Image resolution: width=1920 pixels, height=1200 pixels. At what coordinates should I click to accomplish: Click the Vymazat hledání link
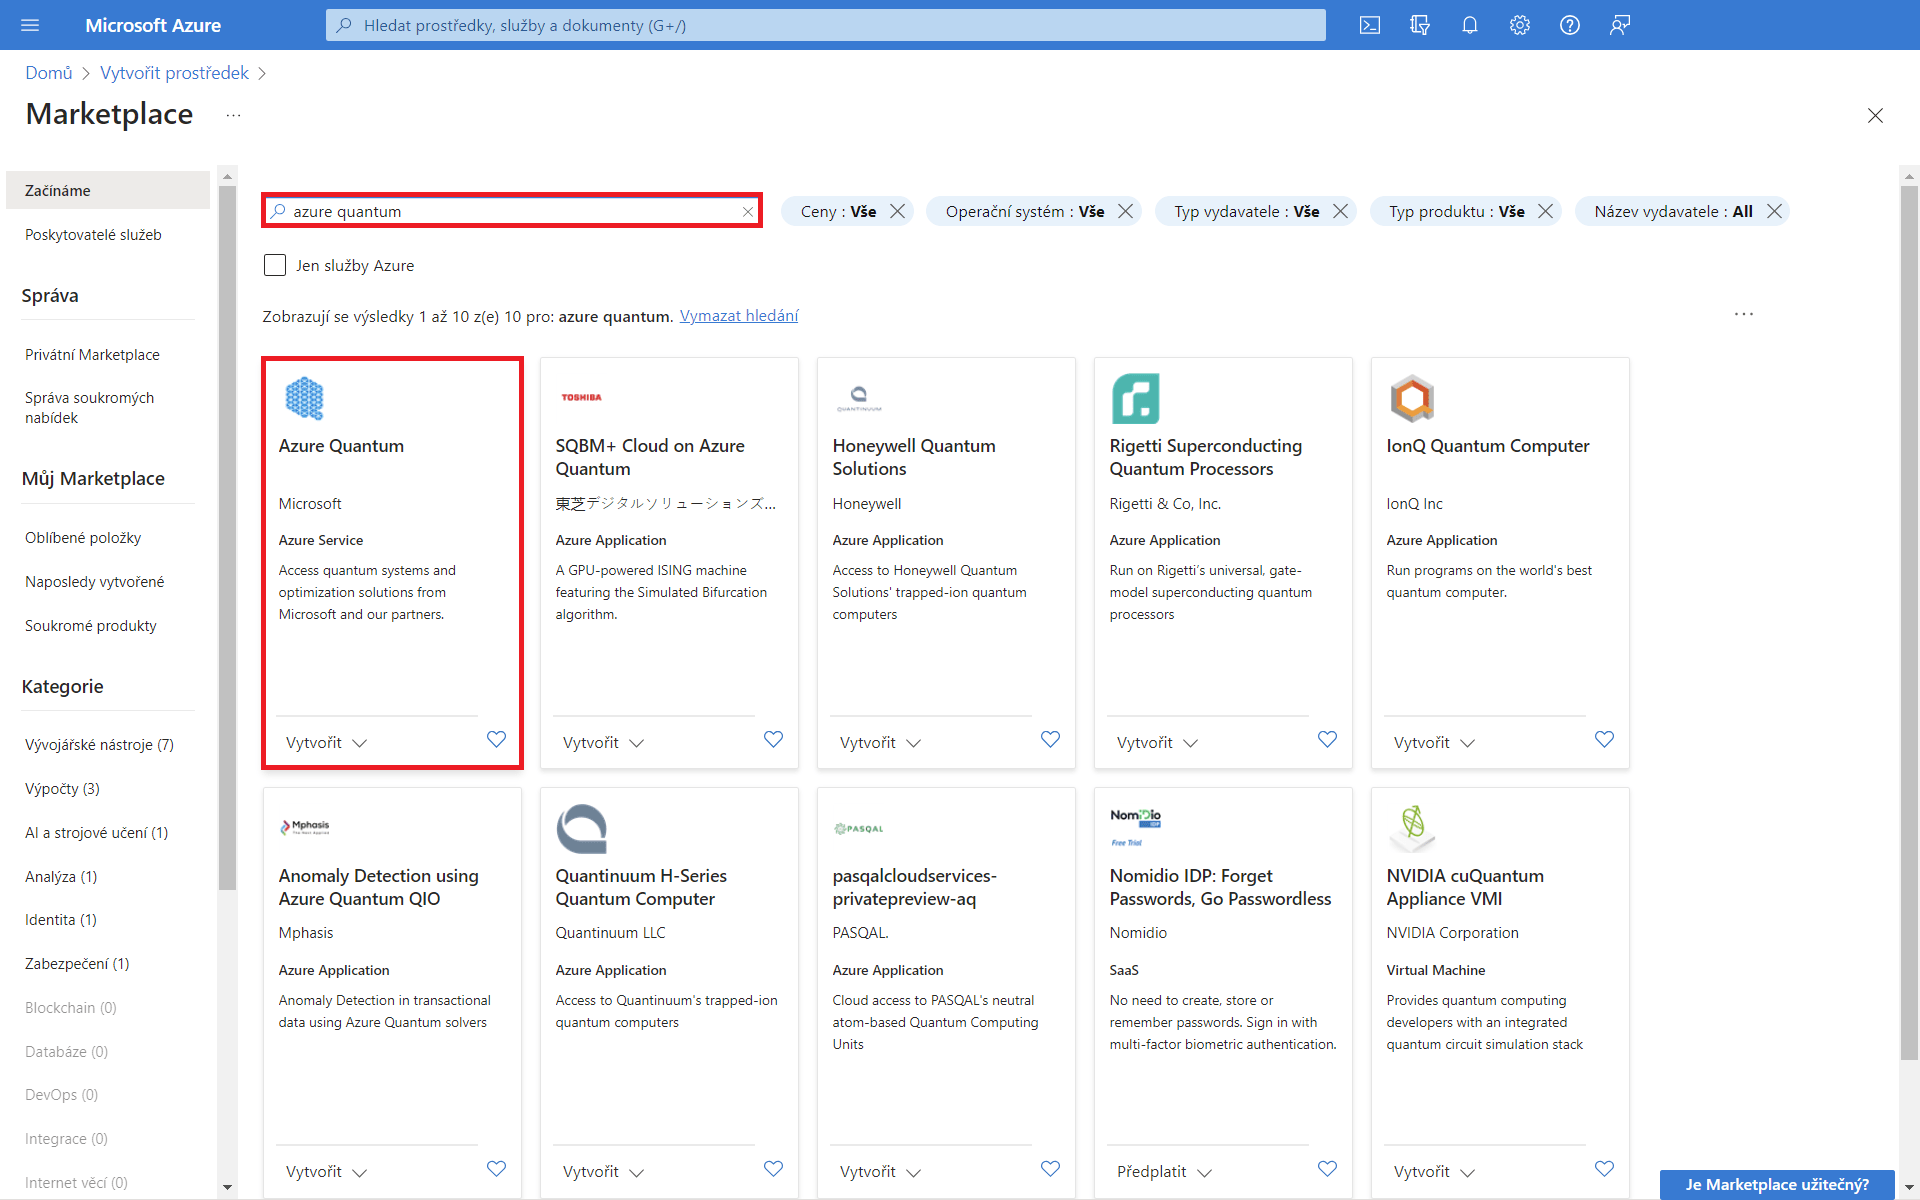[x=738, y=316]
